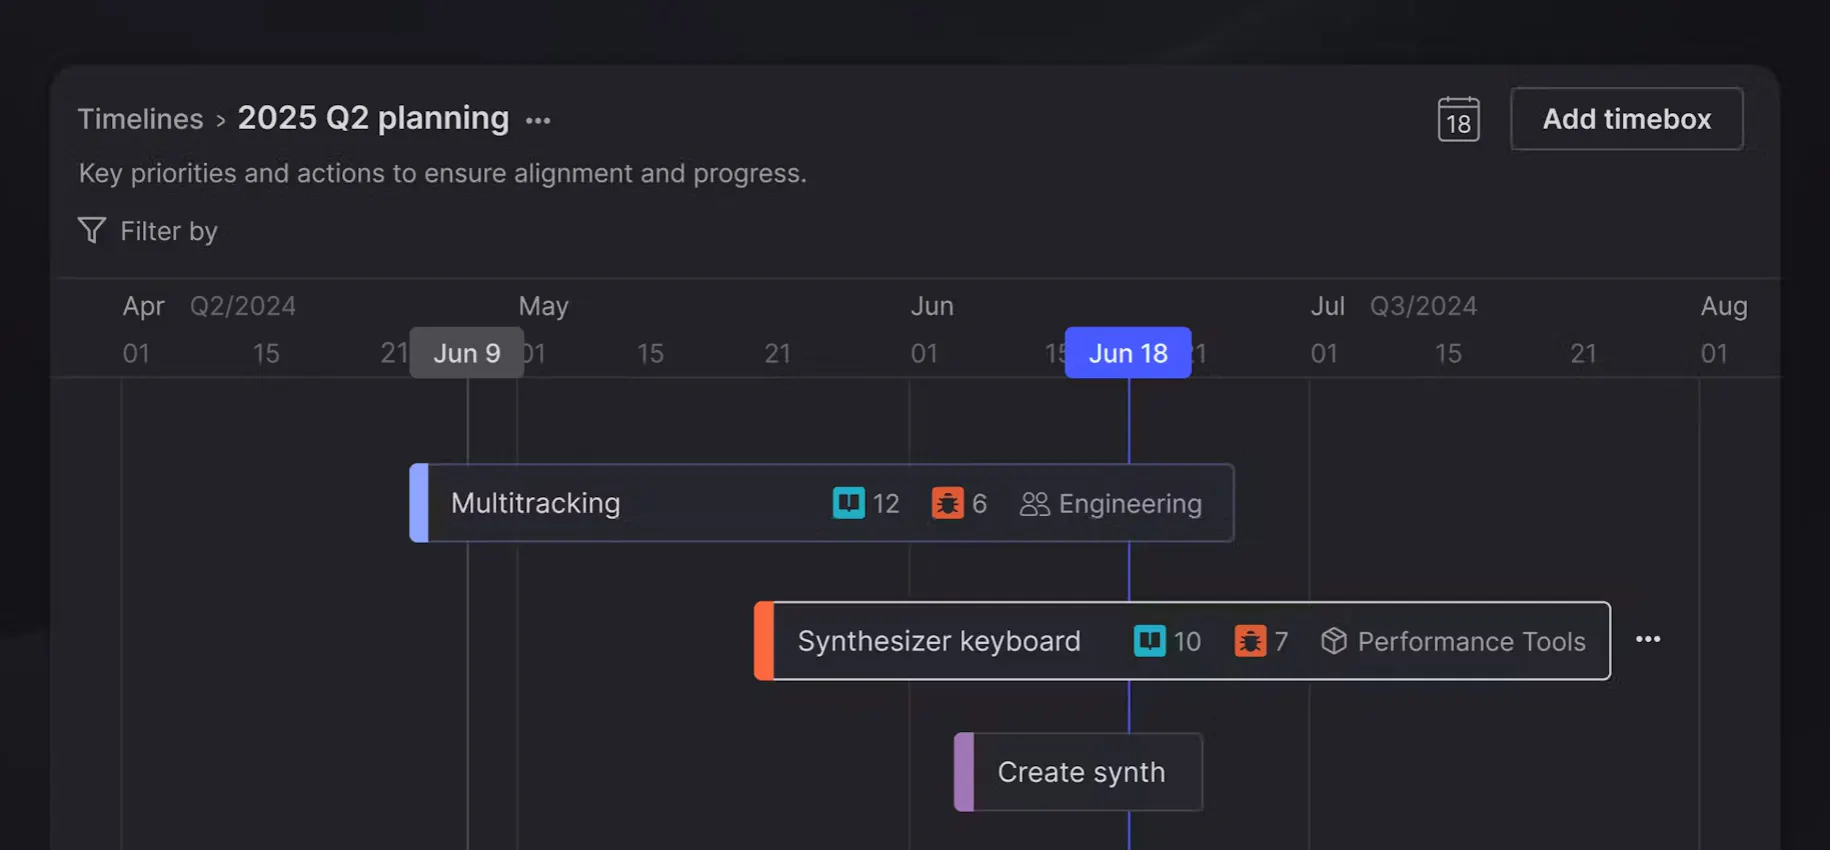Open the more menu beside Synthesizer keyboard bar

tap(1648, 639)
